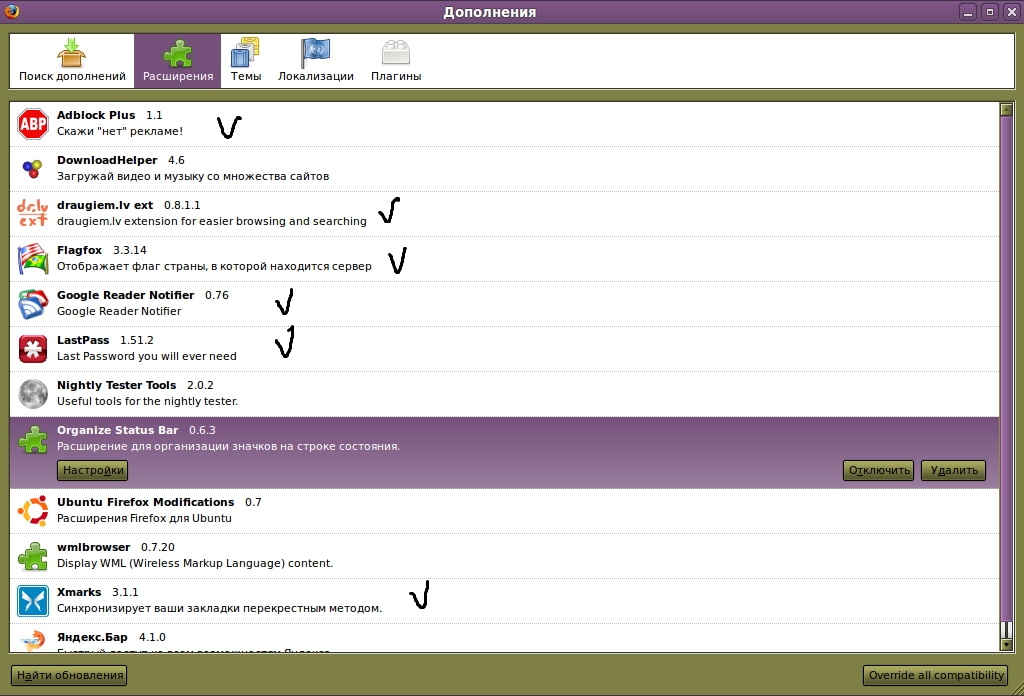Click 'Загружай видео и музыку' description

pos(193,176)
